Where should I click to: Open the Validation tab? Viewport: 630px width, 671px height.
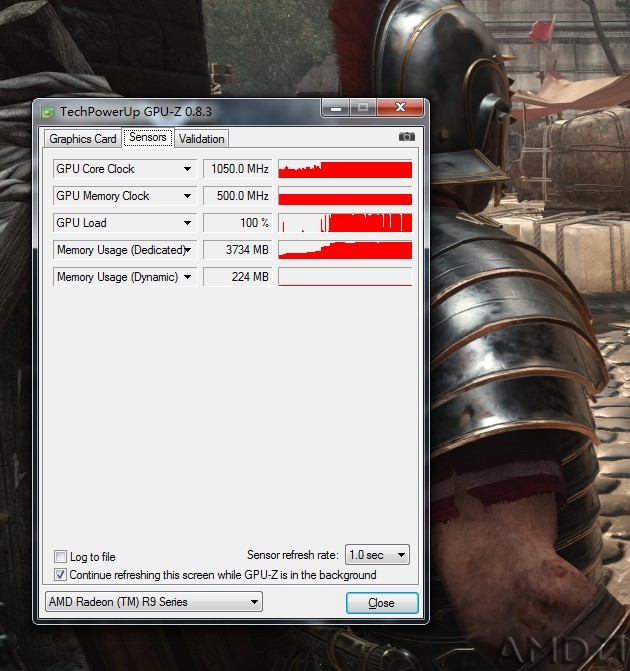[202, 139]
